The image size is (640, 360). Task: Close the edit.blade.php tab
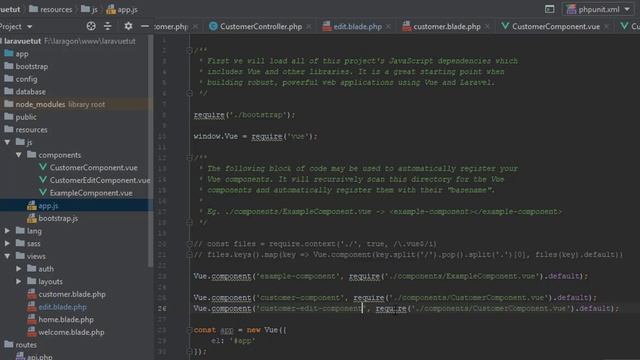[x=388, y=27]
